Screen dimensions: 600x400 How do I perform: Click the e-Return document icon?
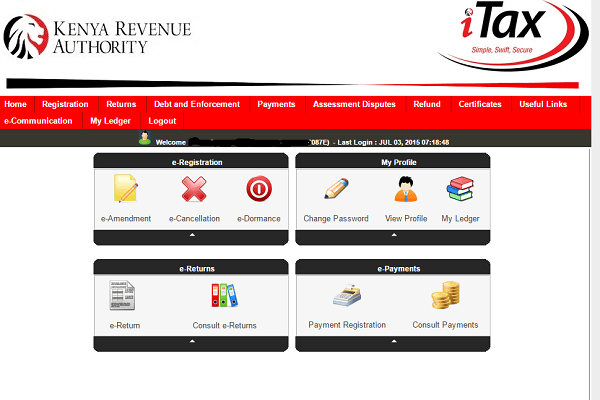pyautogui.click(x=122, y=295)
